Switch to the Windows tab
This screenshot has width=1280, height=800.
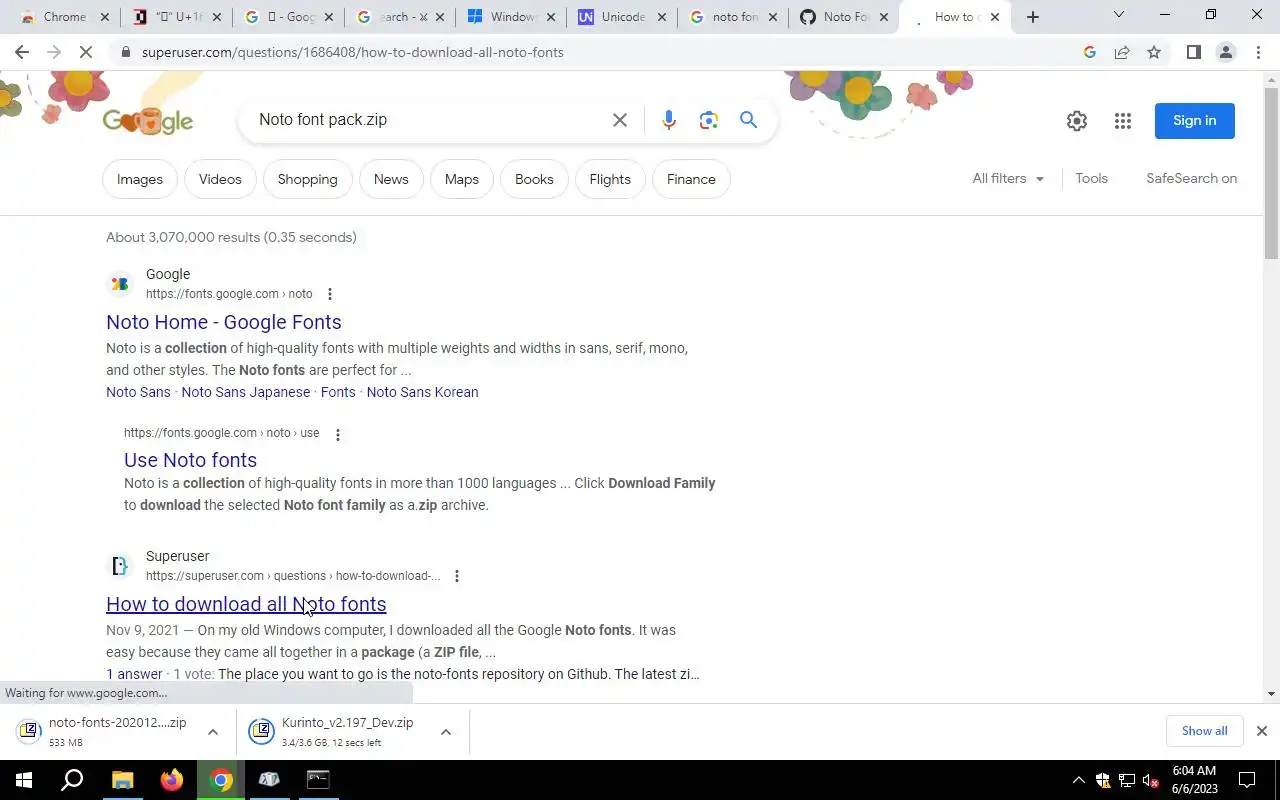[510, 17]
